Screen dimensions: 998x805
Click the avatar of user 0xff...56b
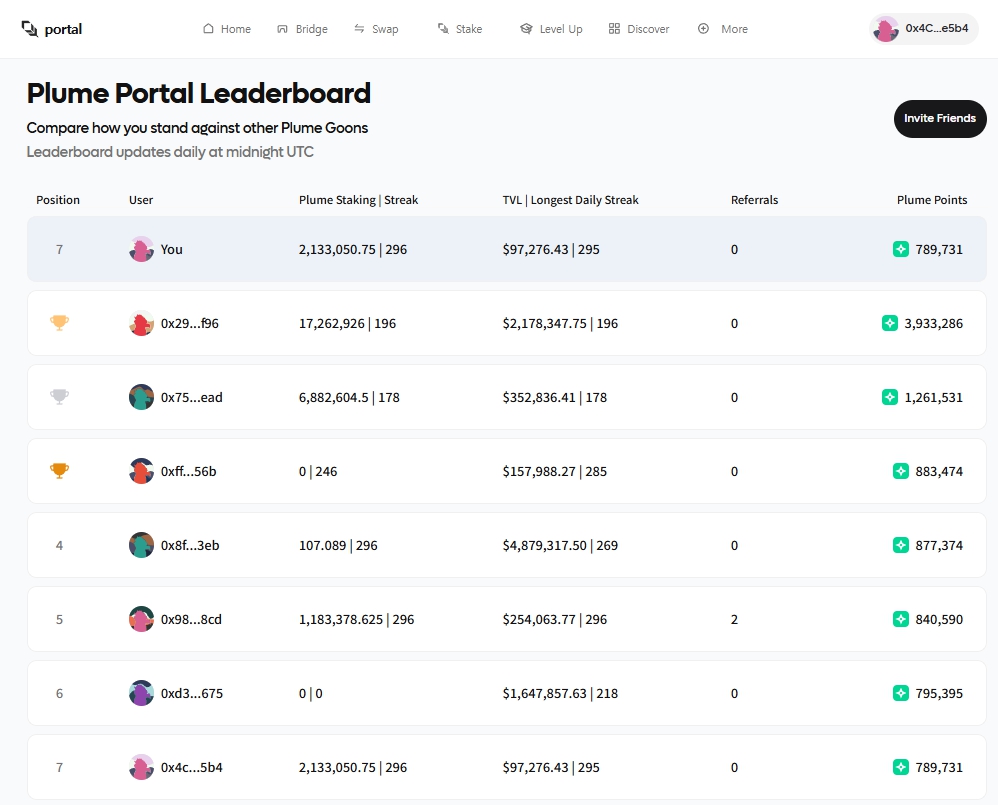pyautogui.click(x=141, y=471)
